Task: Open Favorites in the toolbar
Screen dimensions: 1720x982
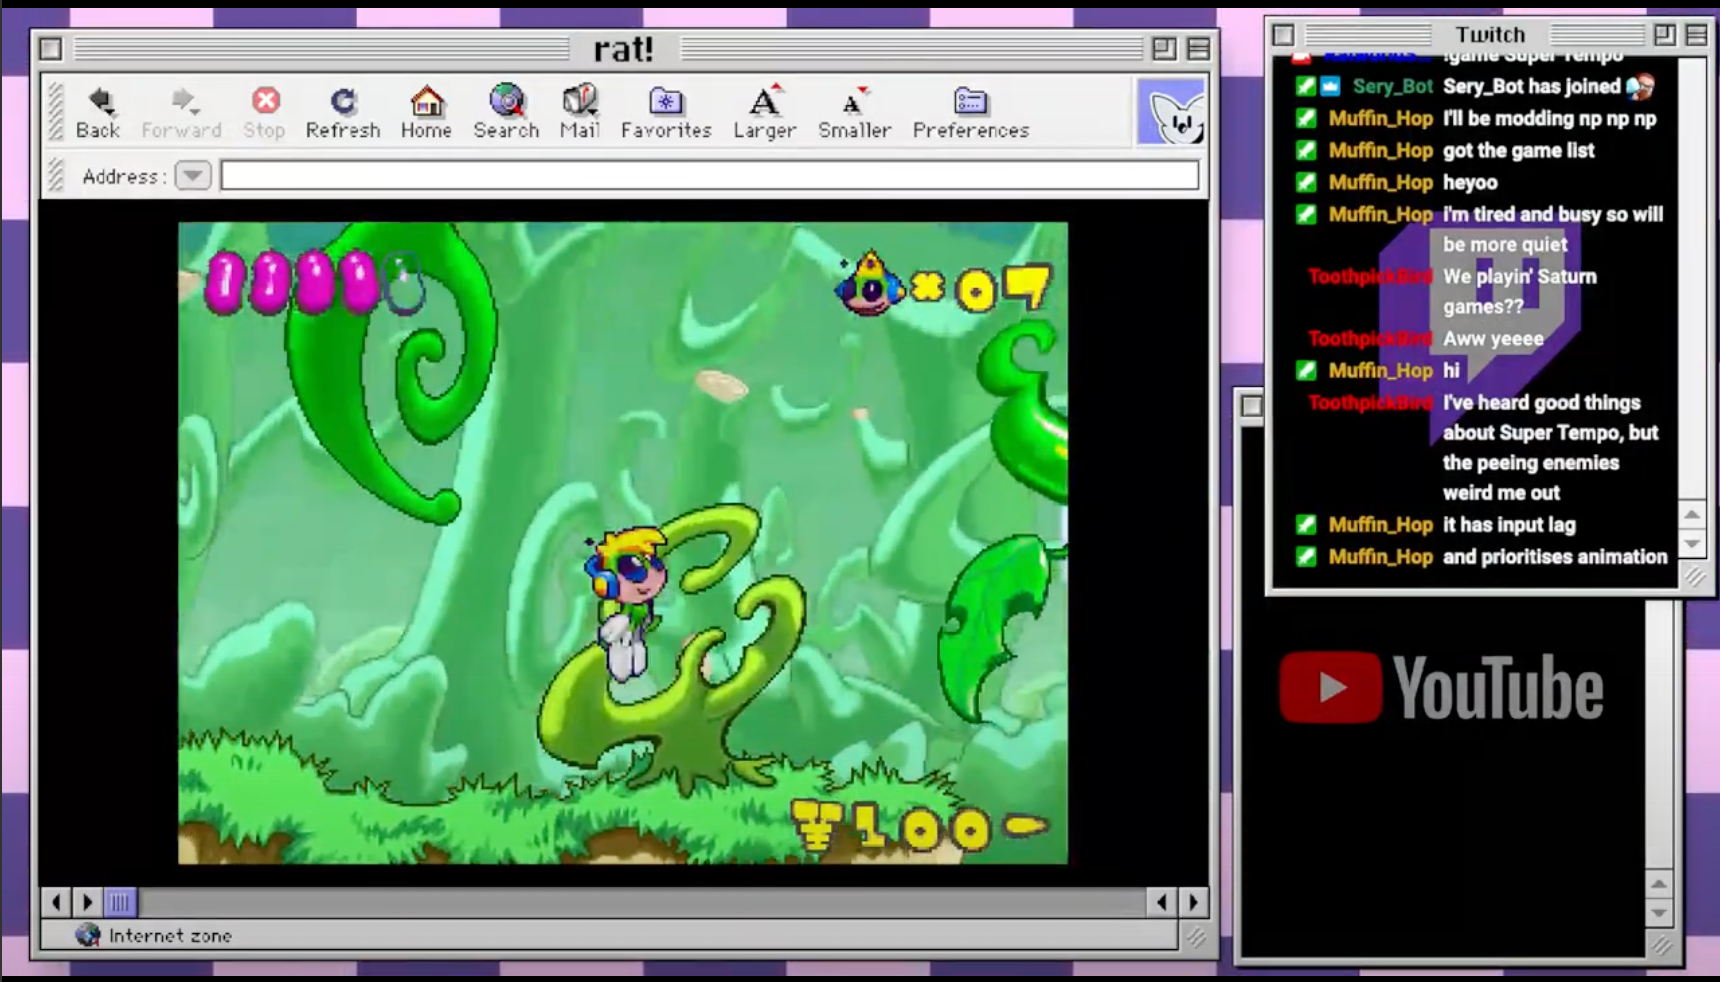Action: pyautogui.click(x=666, y=112)
